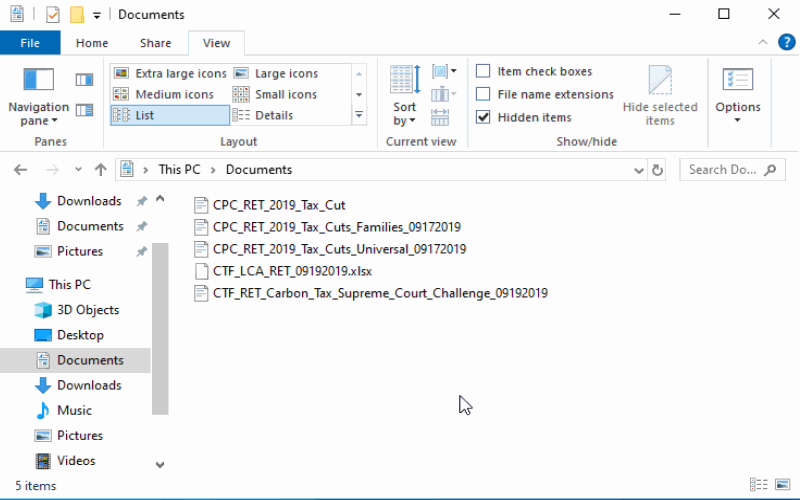Choose the Details view layout

point(263,115)
